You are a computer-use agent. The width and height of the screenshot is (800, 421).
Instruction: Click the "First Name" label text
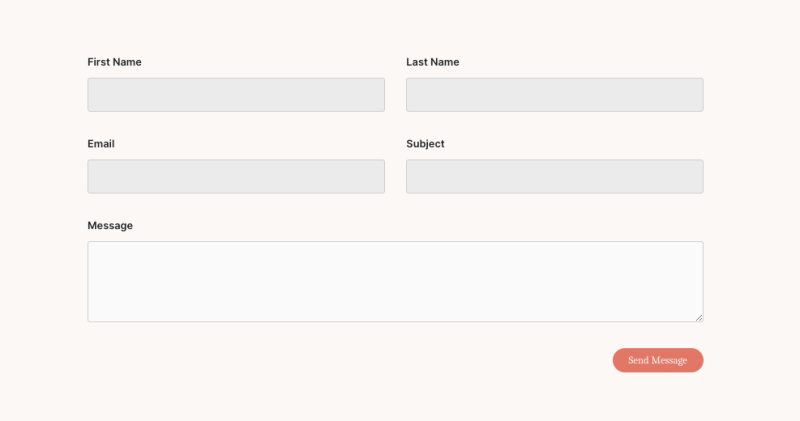(114, 62)
